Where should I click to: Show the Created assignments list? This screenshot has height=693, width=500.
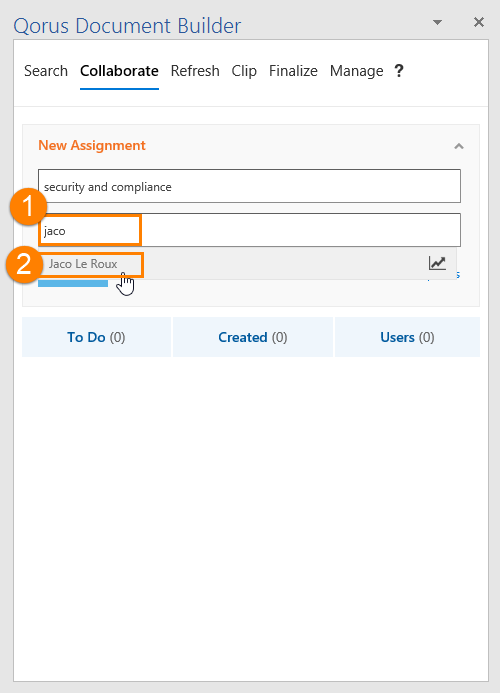[253, 337]
